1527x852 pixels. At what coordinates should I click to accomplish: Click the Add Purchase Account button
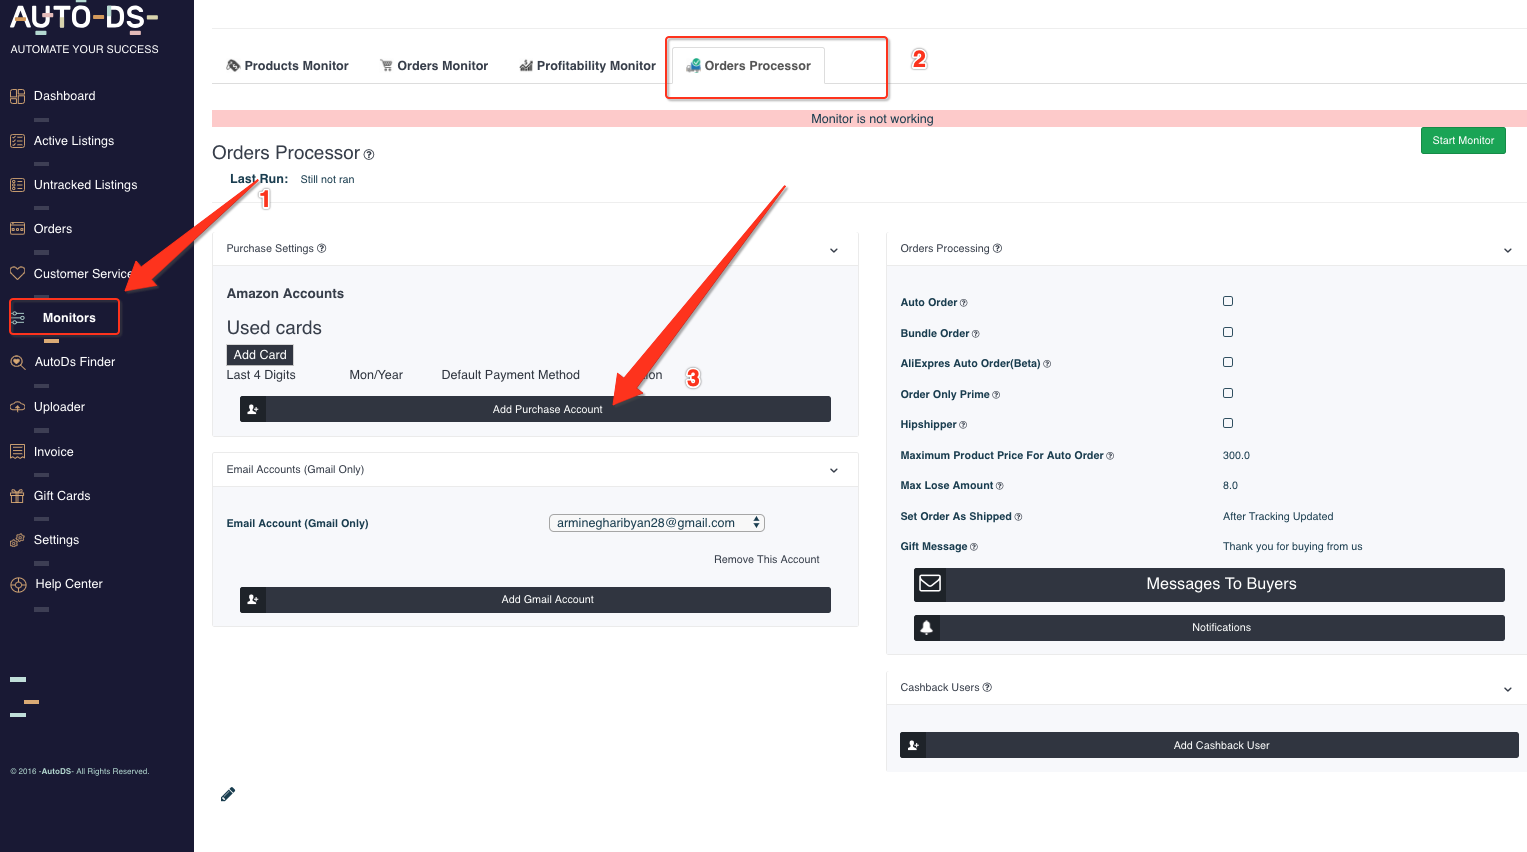[x=535, y=409]
